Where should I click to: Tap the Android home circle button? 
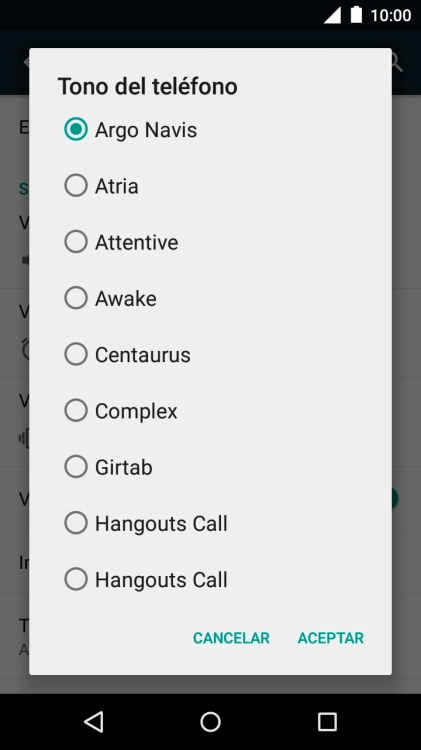pyautogui.click(x=210, y=721)
